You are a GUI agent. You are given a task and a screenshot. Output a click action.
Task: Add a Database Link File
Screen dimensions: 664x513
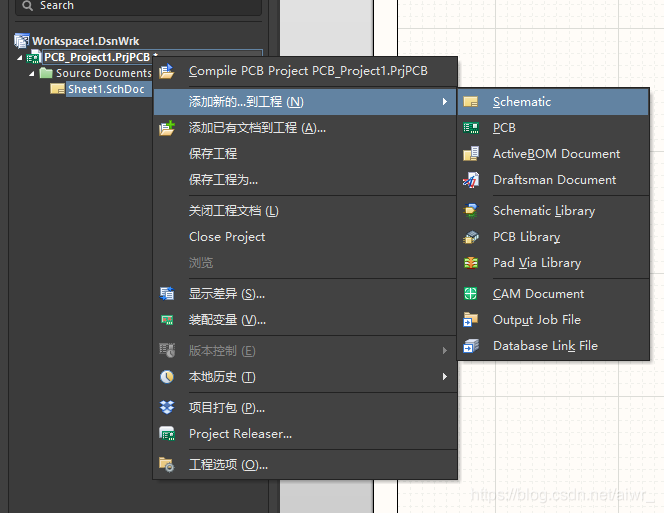[553, 346]
